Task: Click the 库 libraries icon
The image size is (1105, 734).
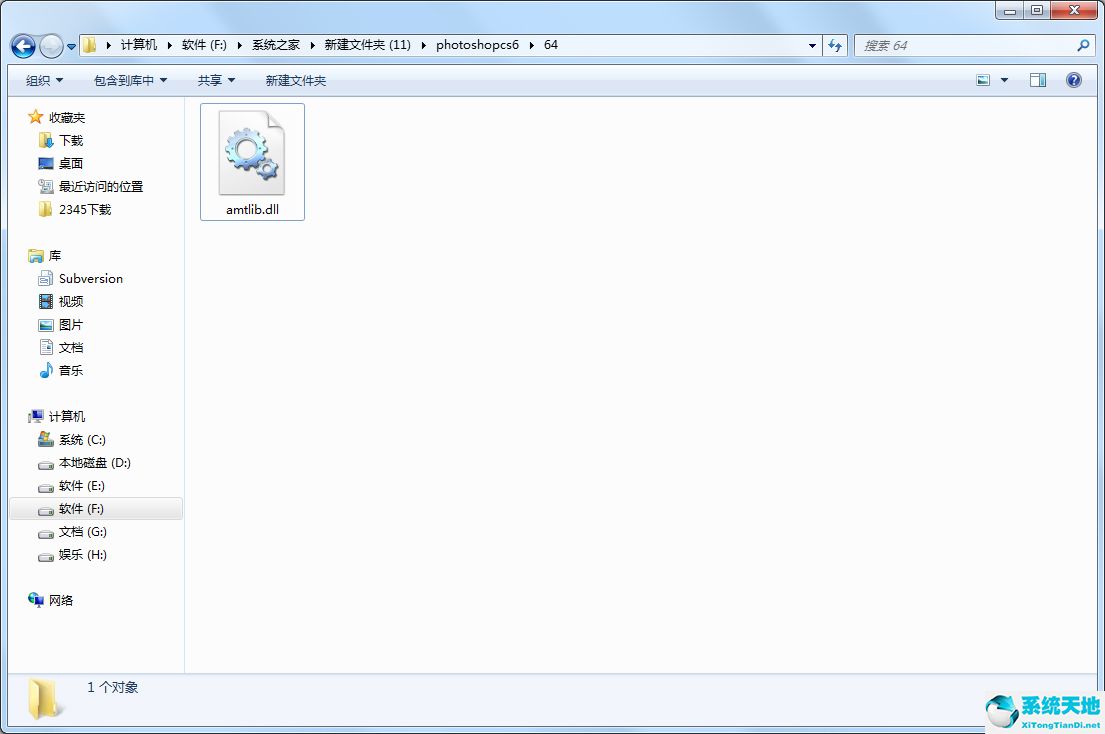Action: (36, 256)
